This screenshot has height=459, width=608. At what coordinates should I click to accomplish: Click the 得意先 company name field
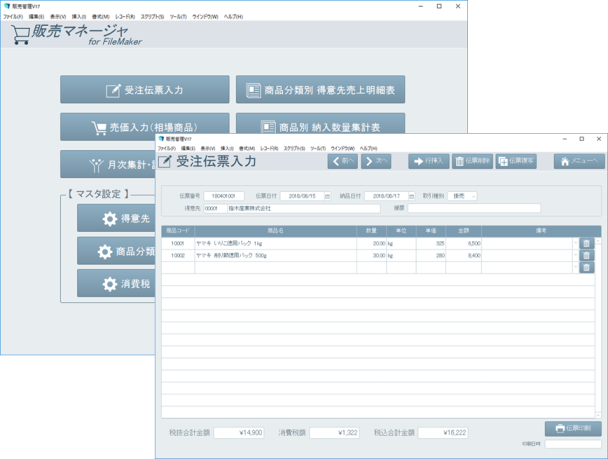(304, 209)
